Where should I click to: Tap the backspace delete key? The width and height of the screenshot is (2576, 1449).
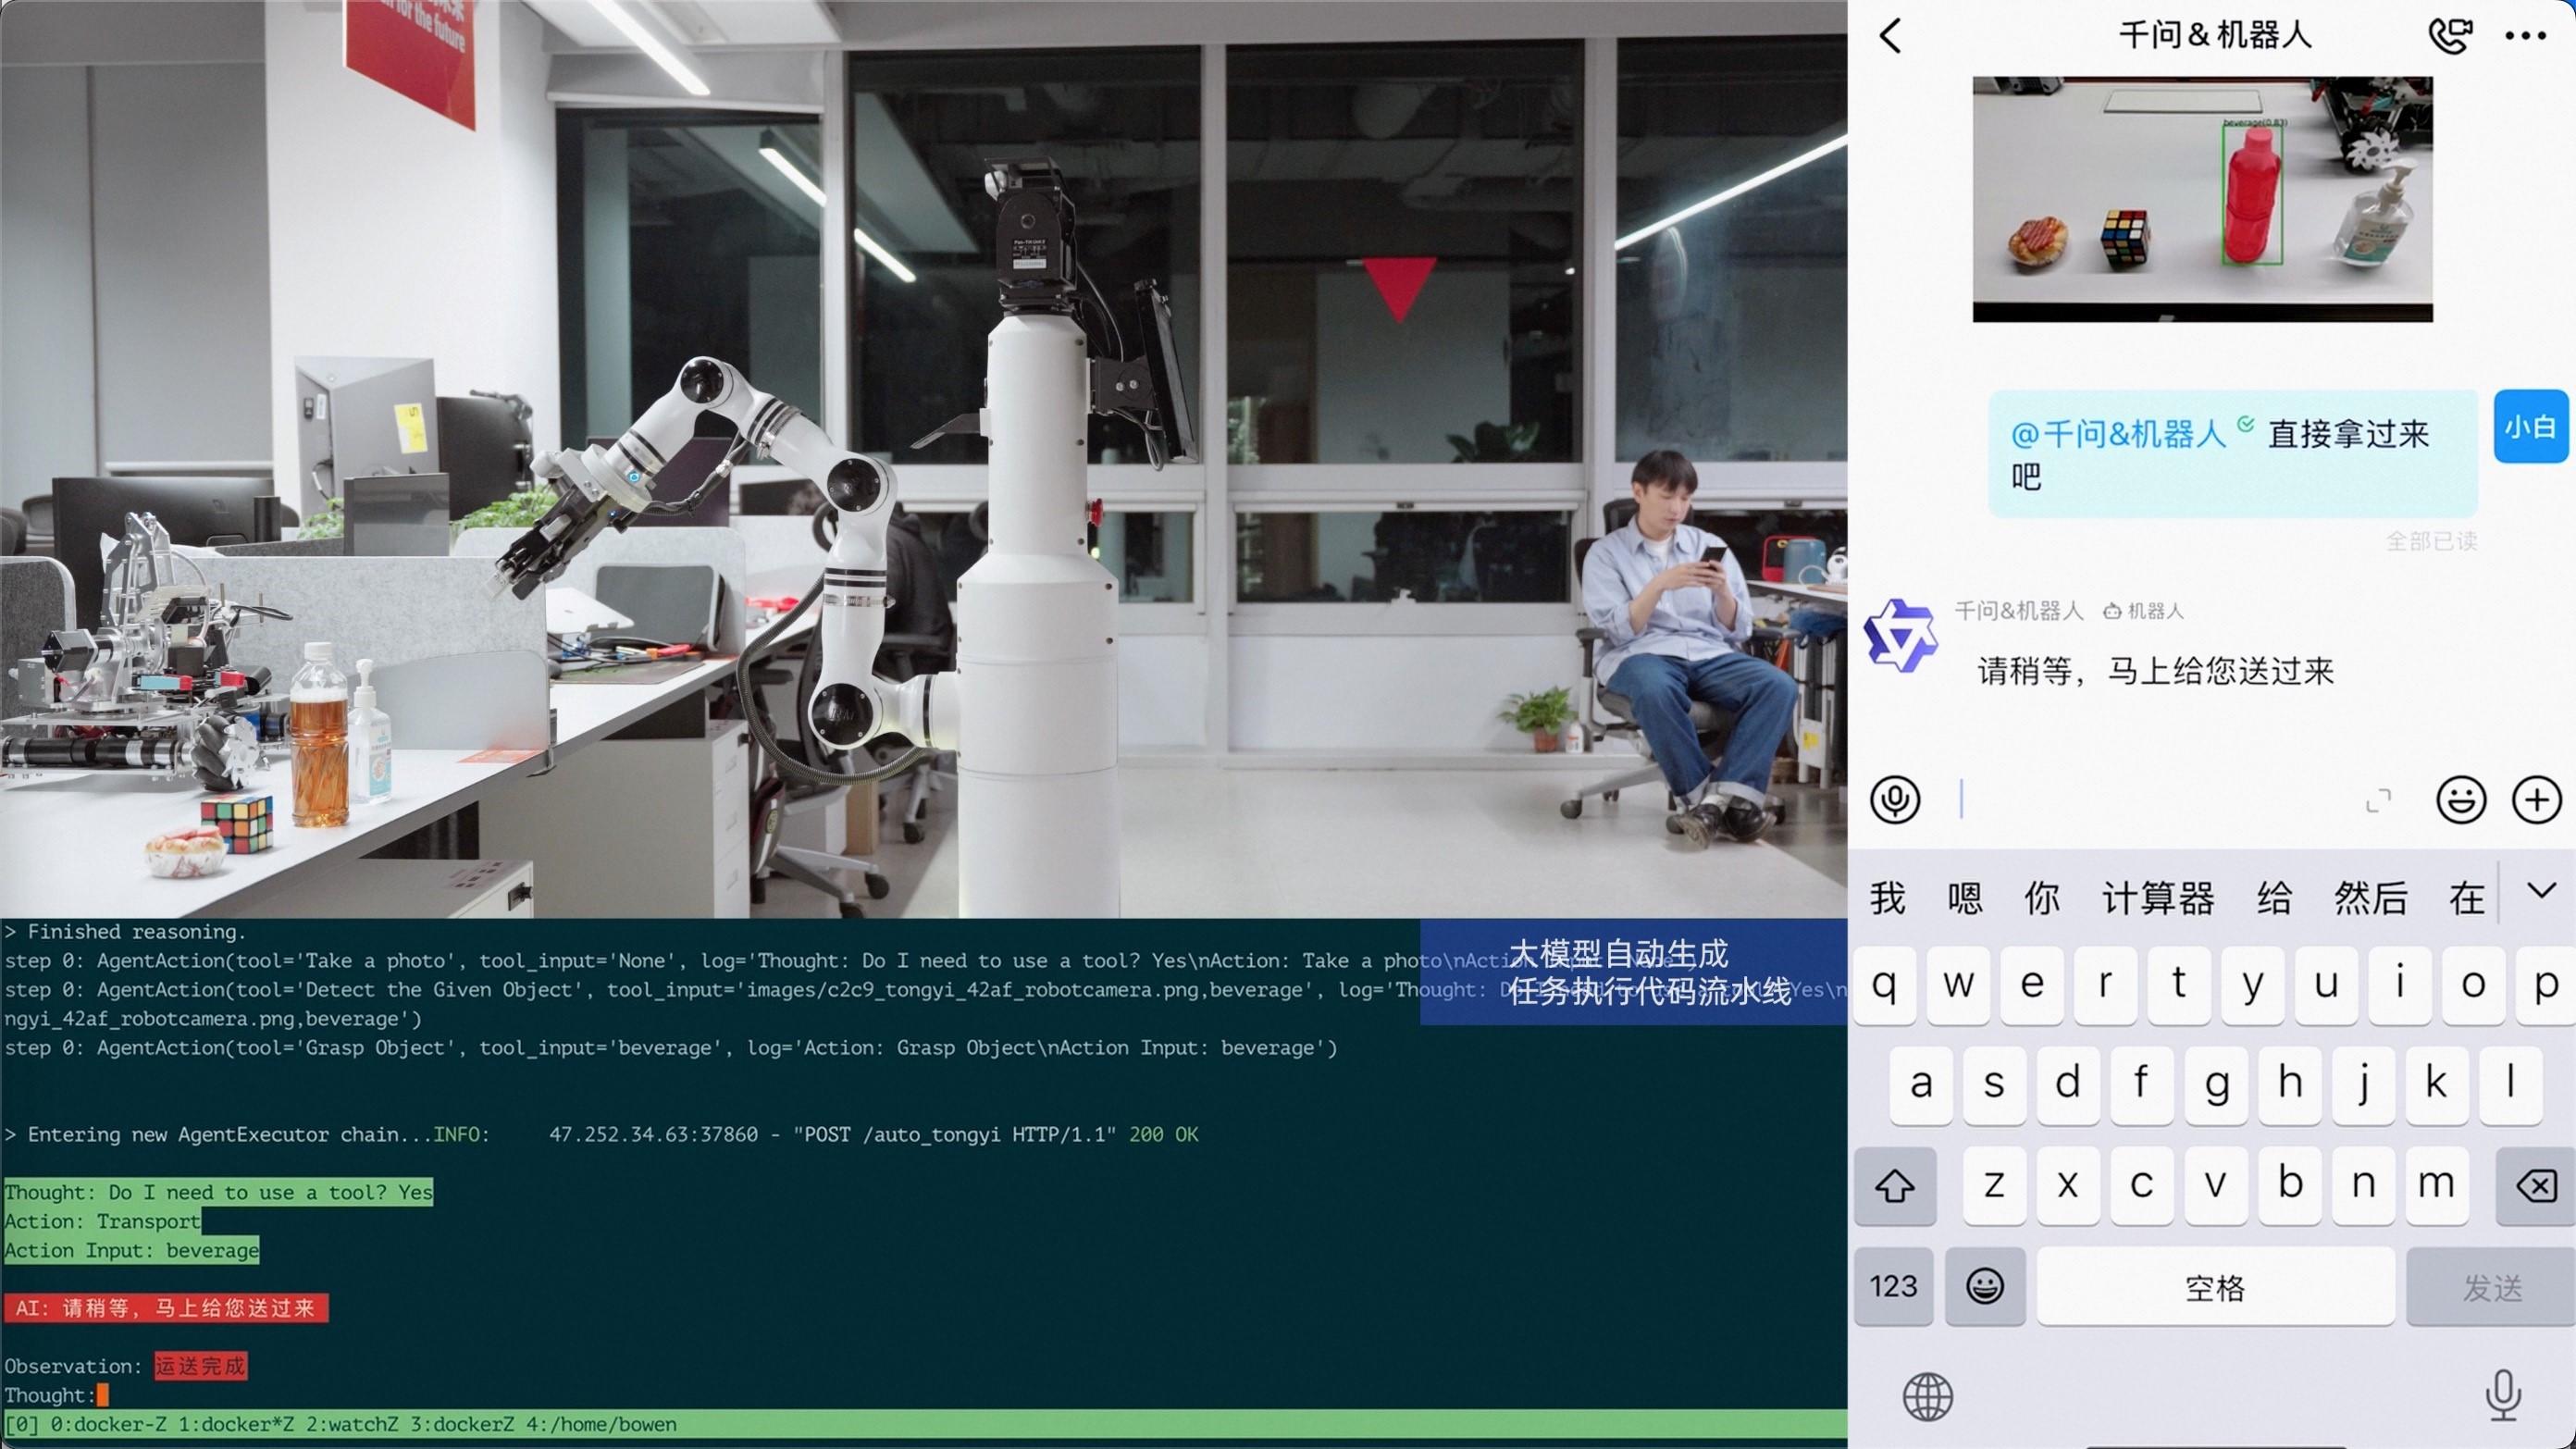(x=2536, y=1187)
